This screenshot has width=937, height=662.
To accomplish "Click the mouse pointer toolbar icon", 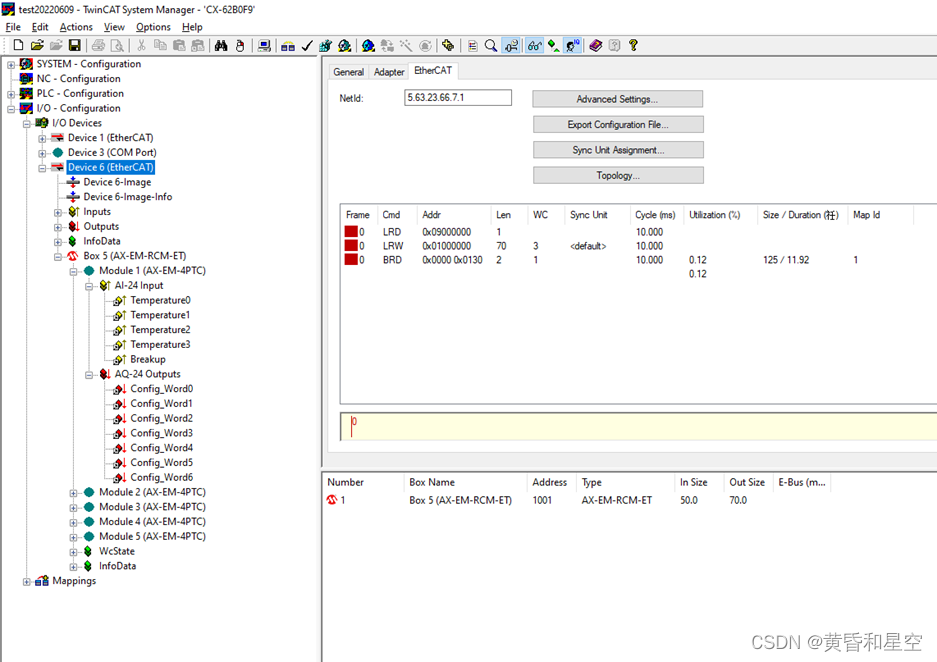I will 240,45.
